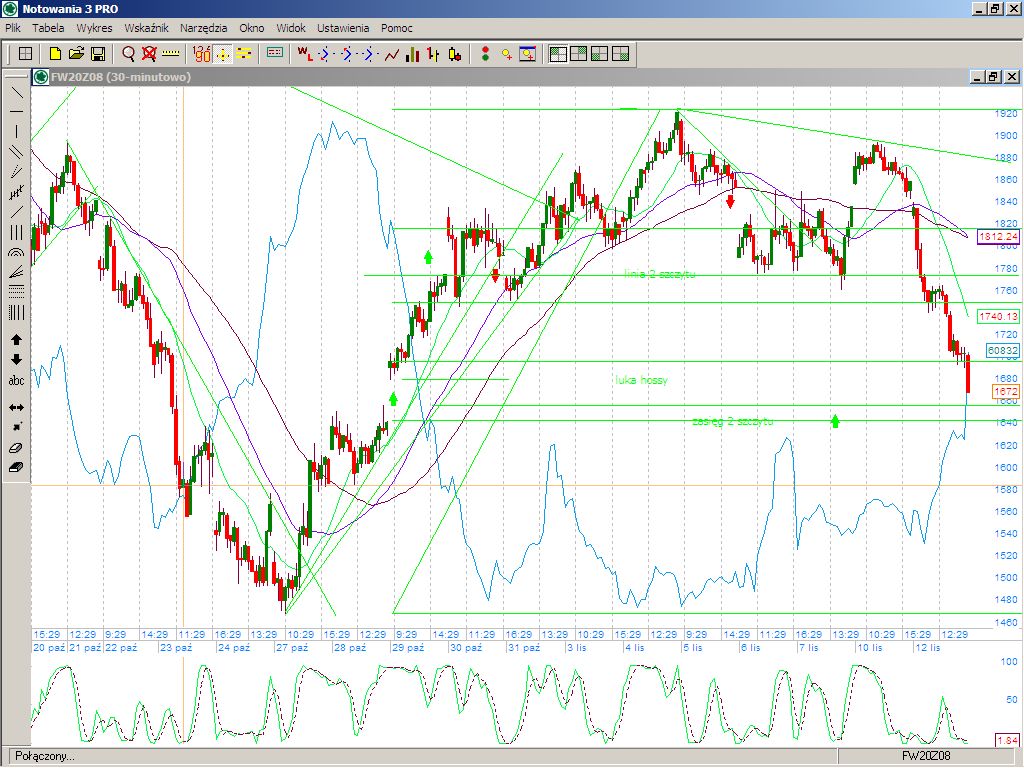The image size is (1024, 768).
Task: Select the abc text annotation tool
Action: point(16,381)
